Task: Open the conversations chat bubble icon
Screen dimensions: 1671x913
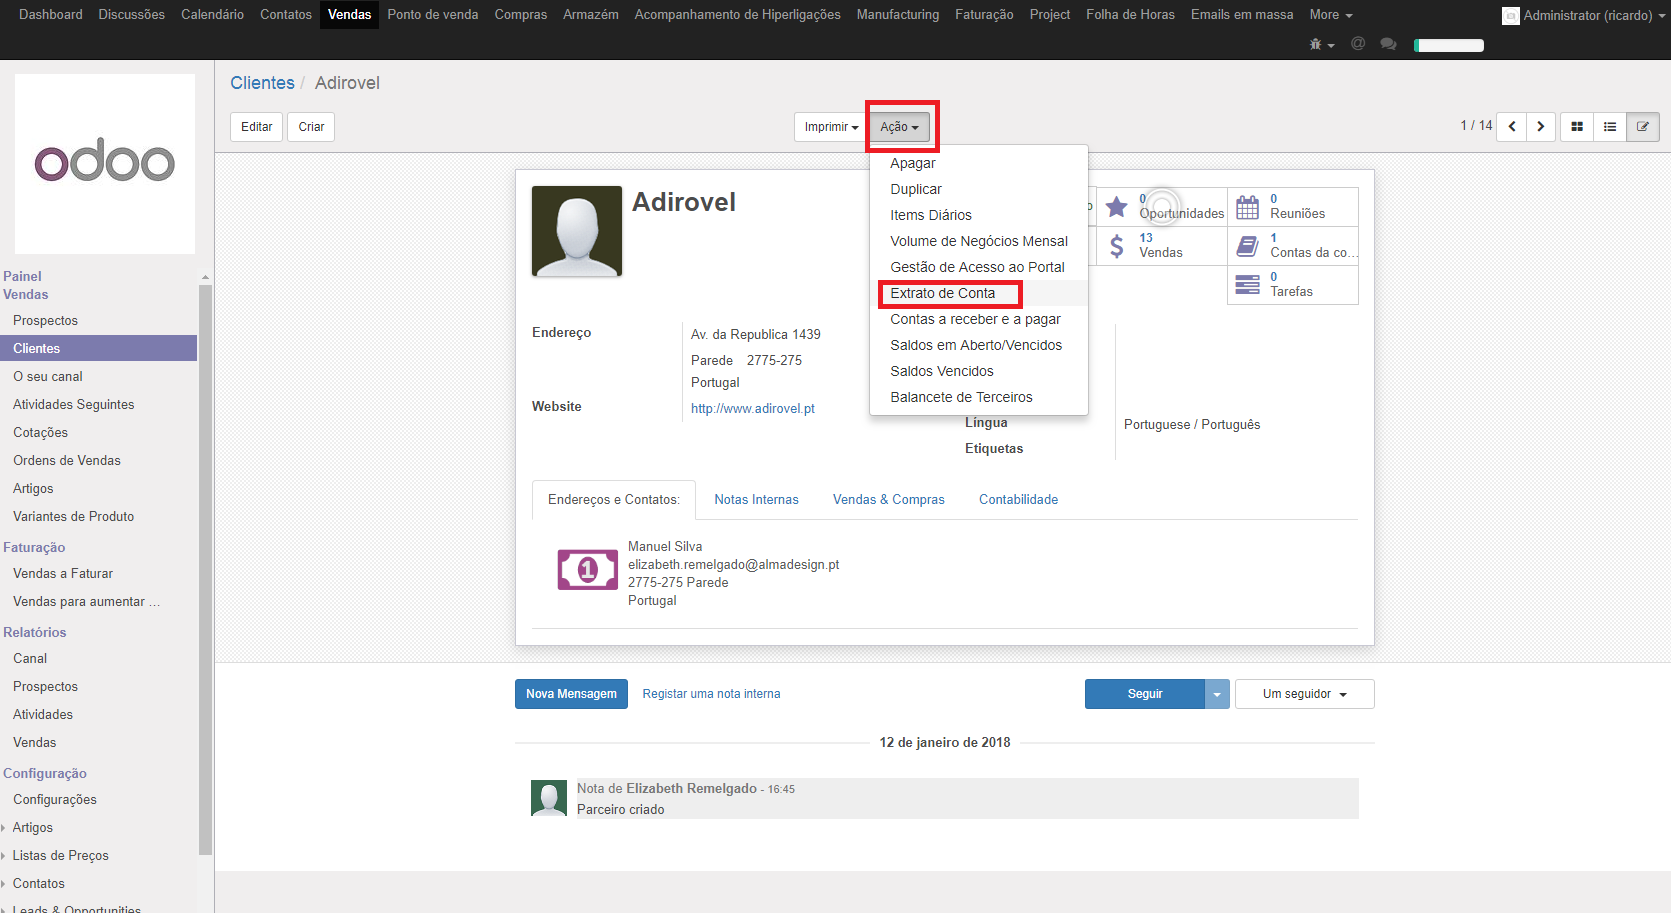Action: (x=1388, y=44)
